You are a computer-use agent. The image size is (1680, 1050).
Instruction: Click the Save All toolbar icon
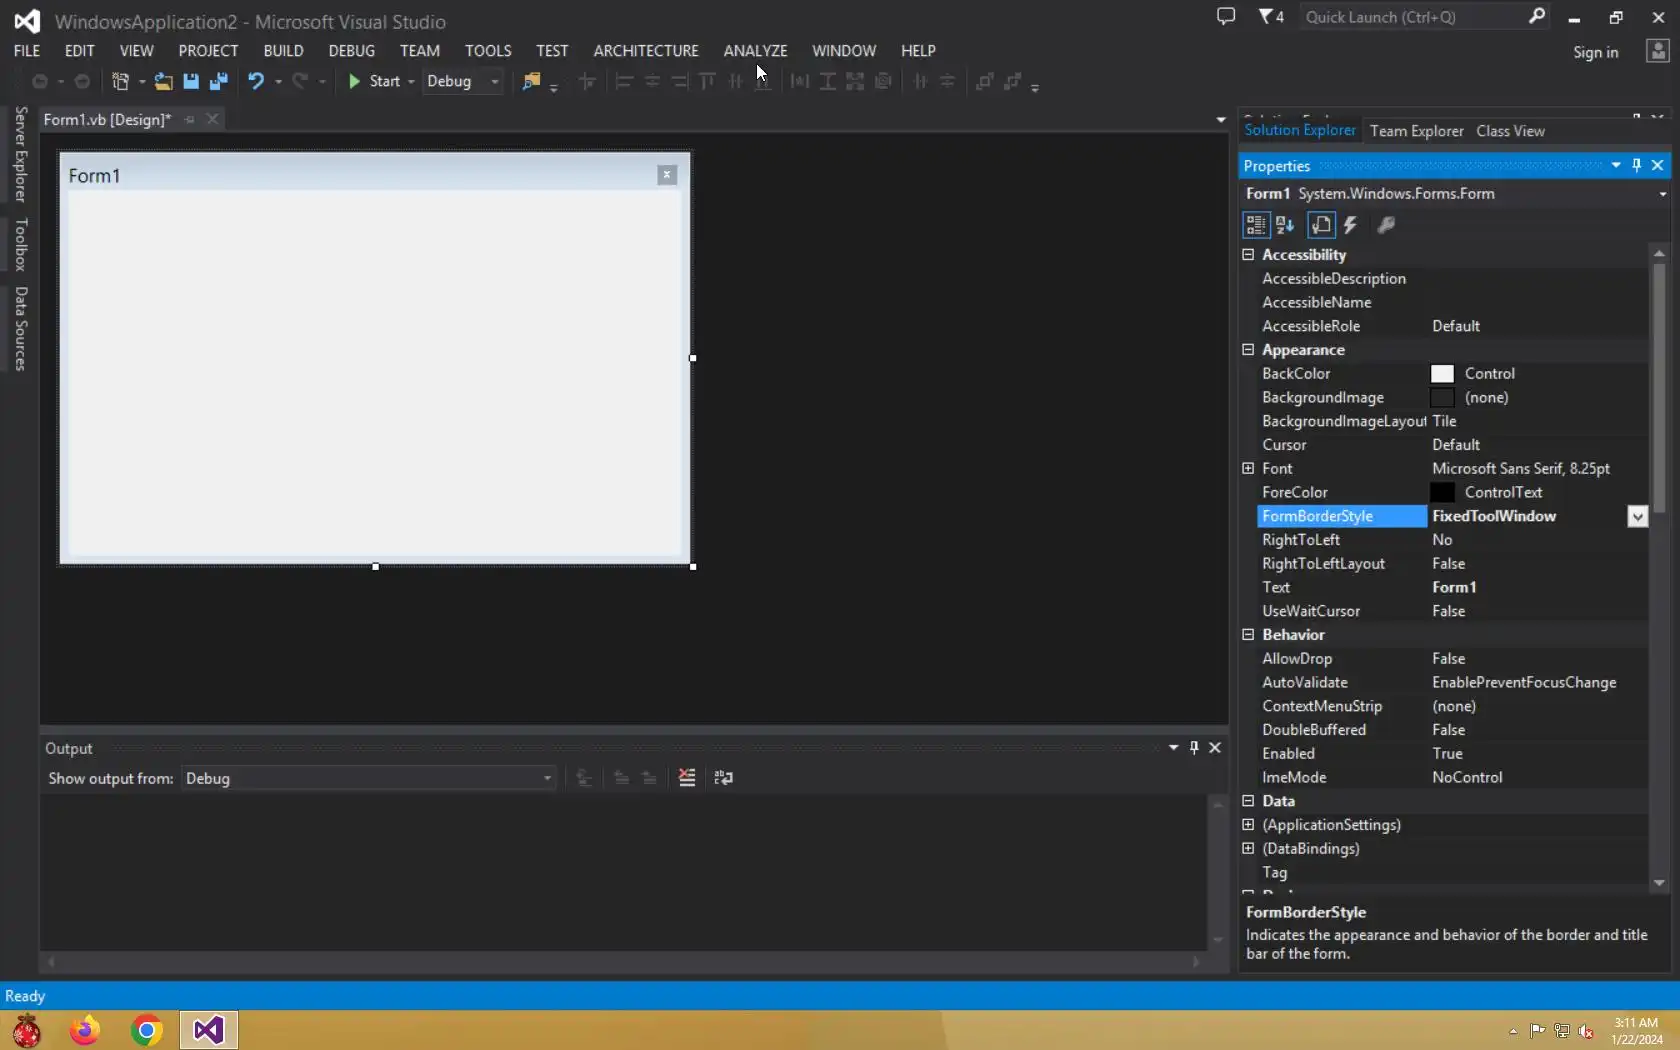[x=219, y=82]
